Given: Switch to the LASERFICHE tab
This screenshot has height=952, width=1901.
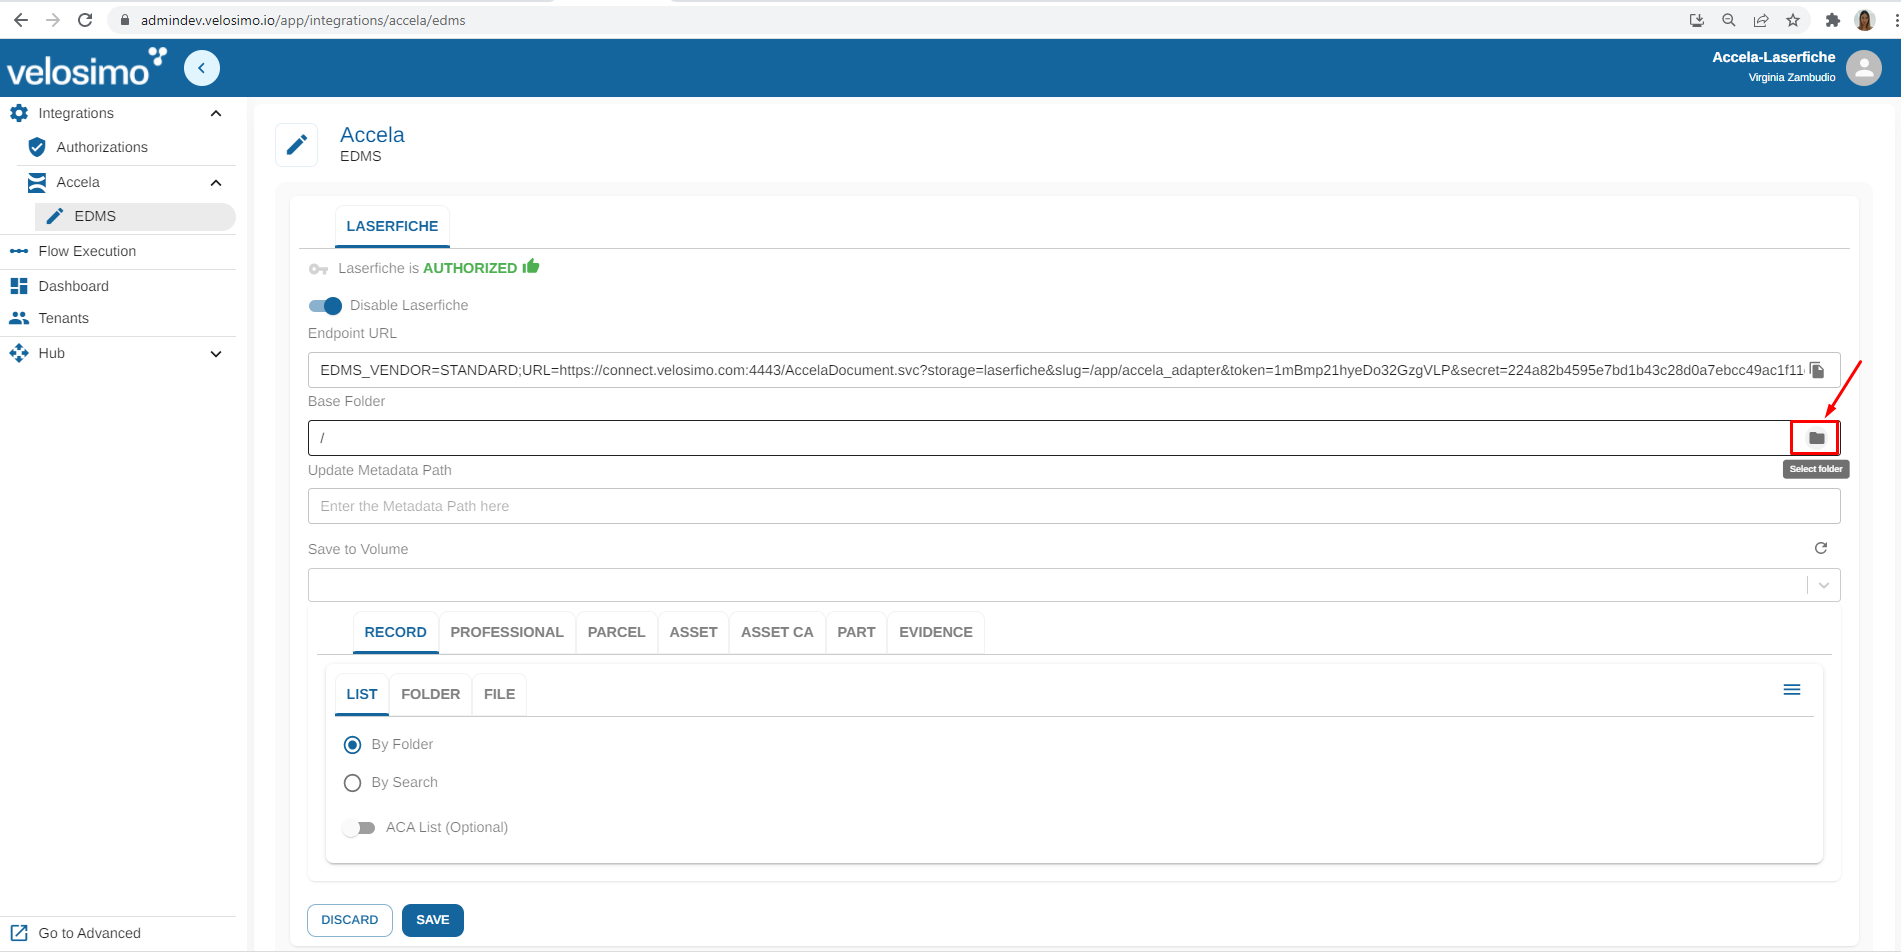Looking at the screenshot, I should tap(392, 226).
